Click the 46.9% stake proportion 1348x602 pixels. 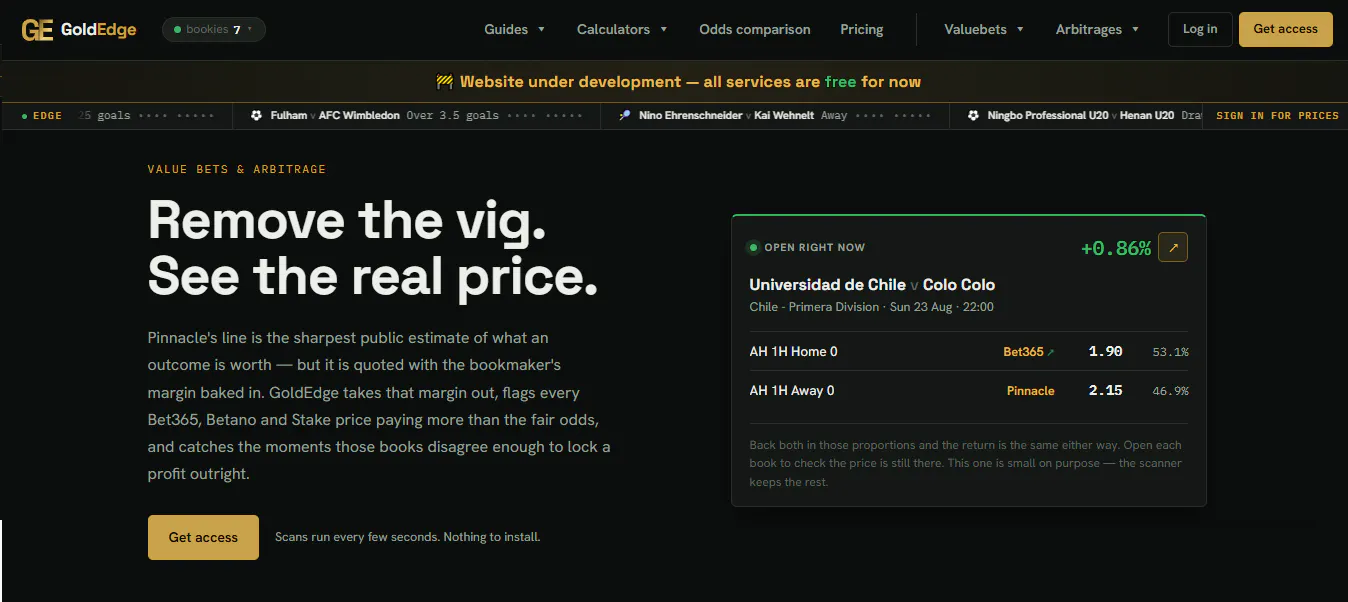tap(1170, 391)
